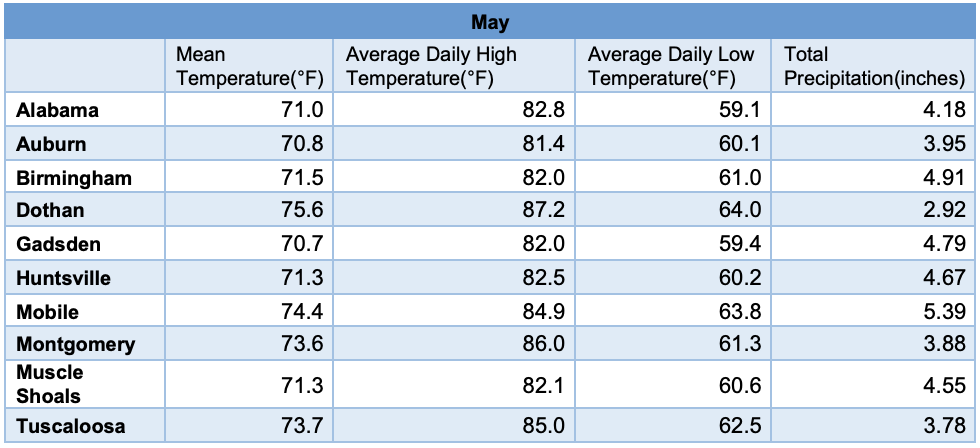The width and height of the screenshot is (980, 448).
Task: Click the Birmingham row label
Action: pyautogui.click(x=74, y=178)
